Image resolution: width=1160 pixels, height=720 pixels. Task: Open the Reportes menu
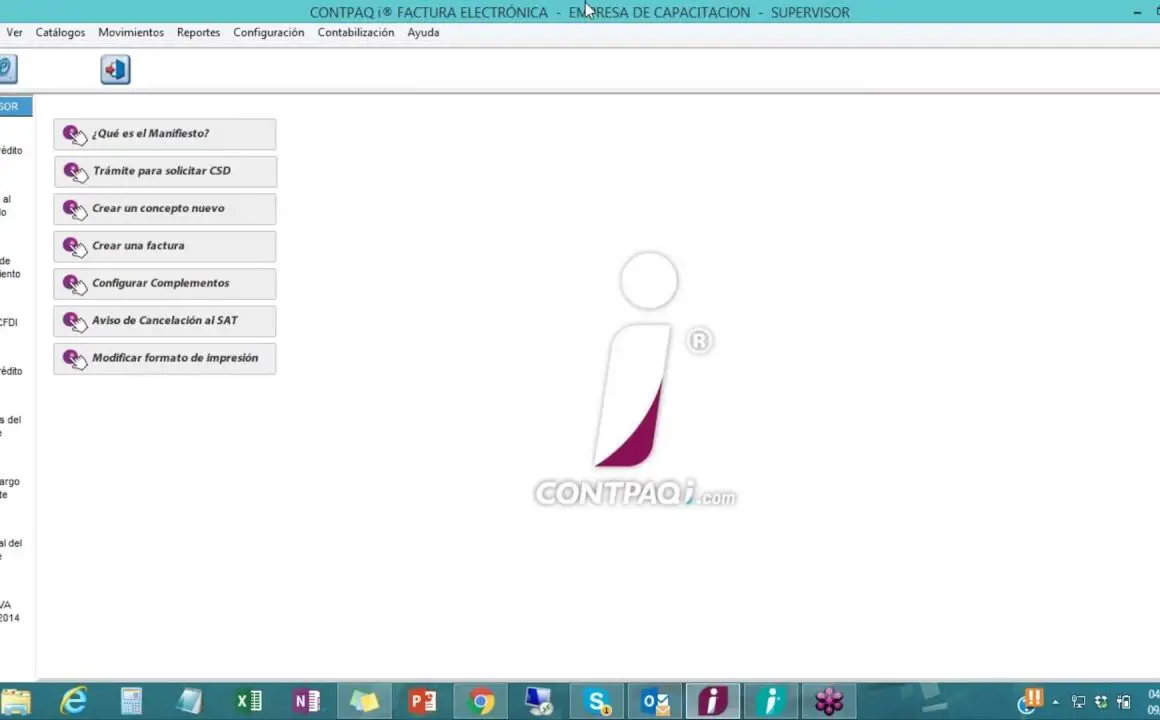click(x=198, y=32)
